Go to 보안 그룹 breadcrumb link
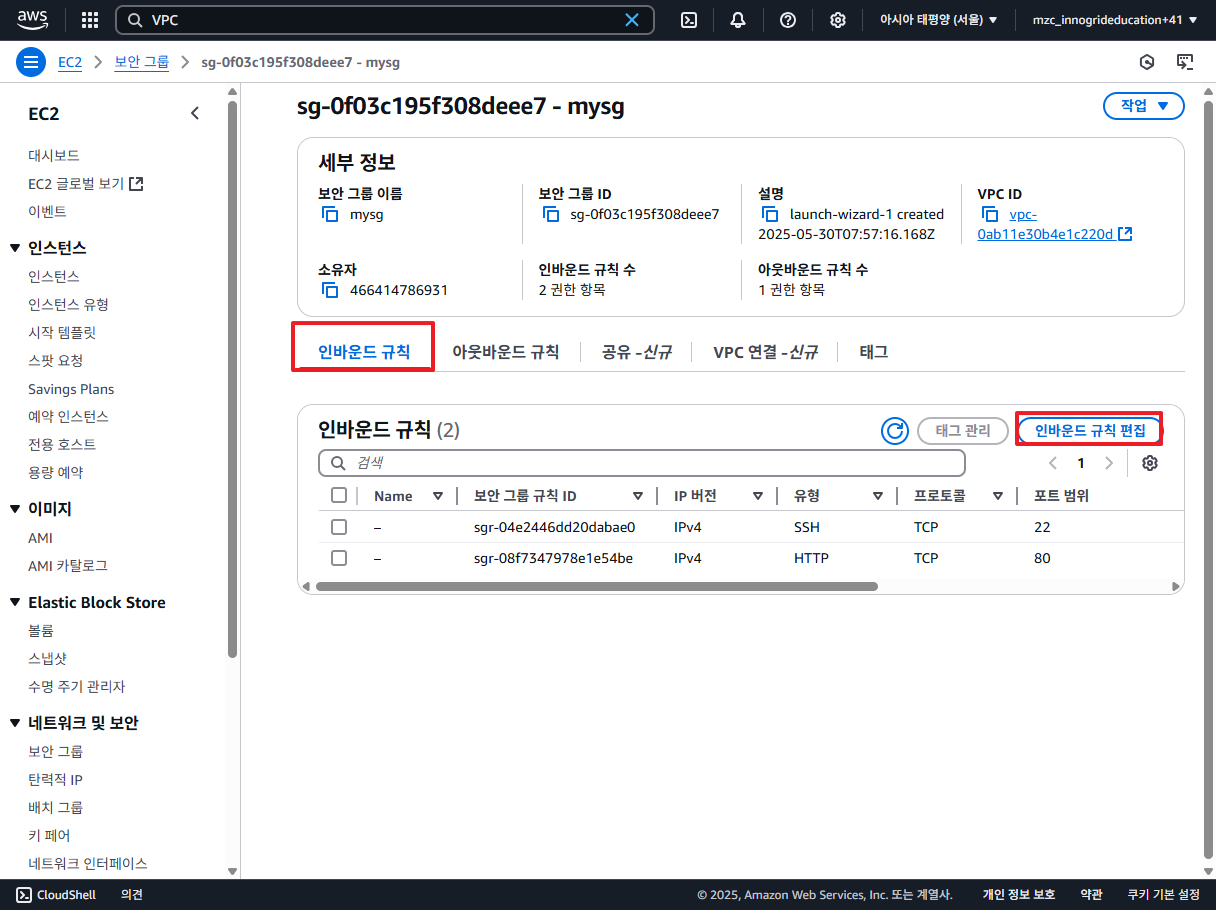The width and height of the screenshot is (1216, 910). click(142, 62)
